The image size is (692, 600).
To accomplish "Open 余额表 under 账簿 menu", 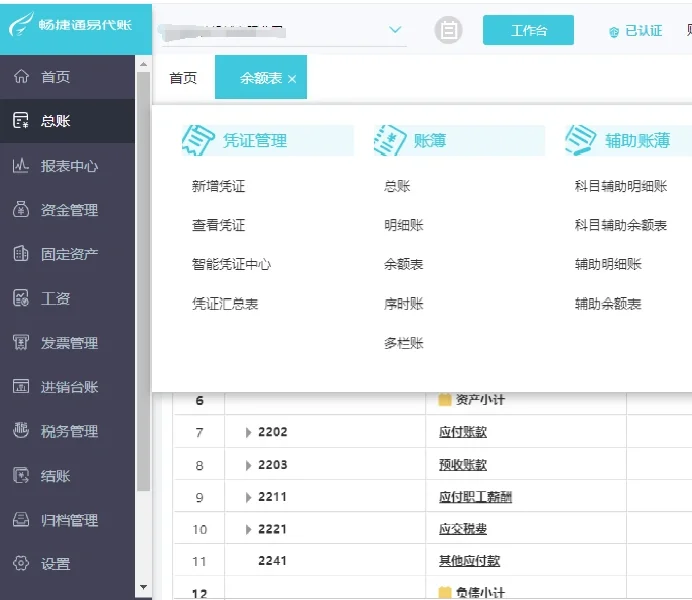I will pyautogui.click(x=404, y=264).
